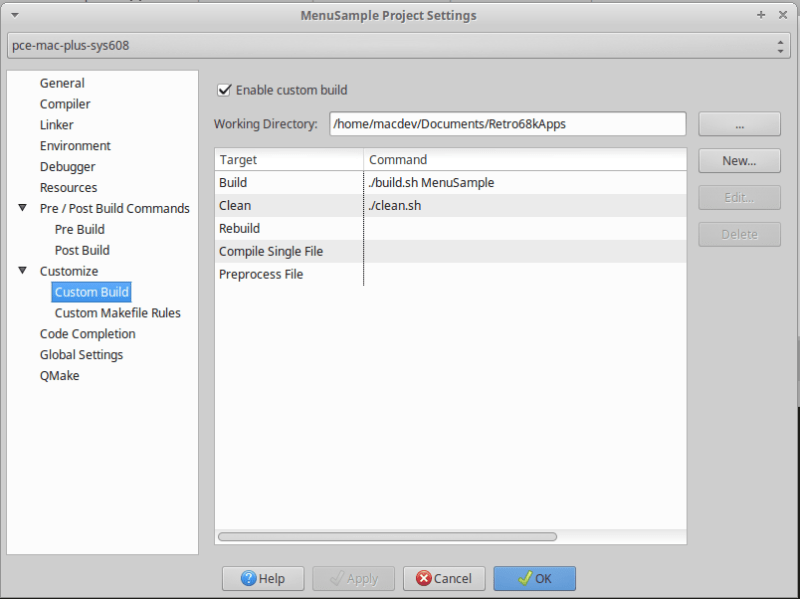Viewport: 800px width, 599px height.
Task: Open QMake settings page
Action: 60,376
